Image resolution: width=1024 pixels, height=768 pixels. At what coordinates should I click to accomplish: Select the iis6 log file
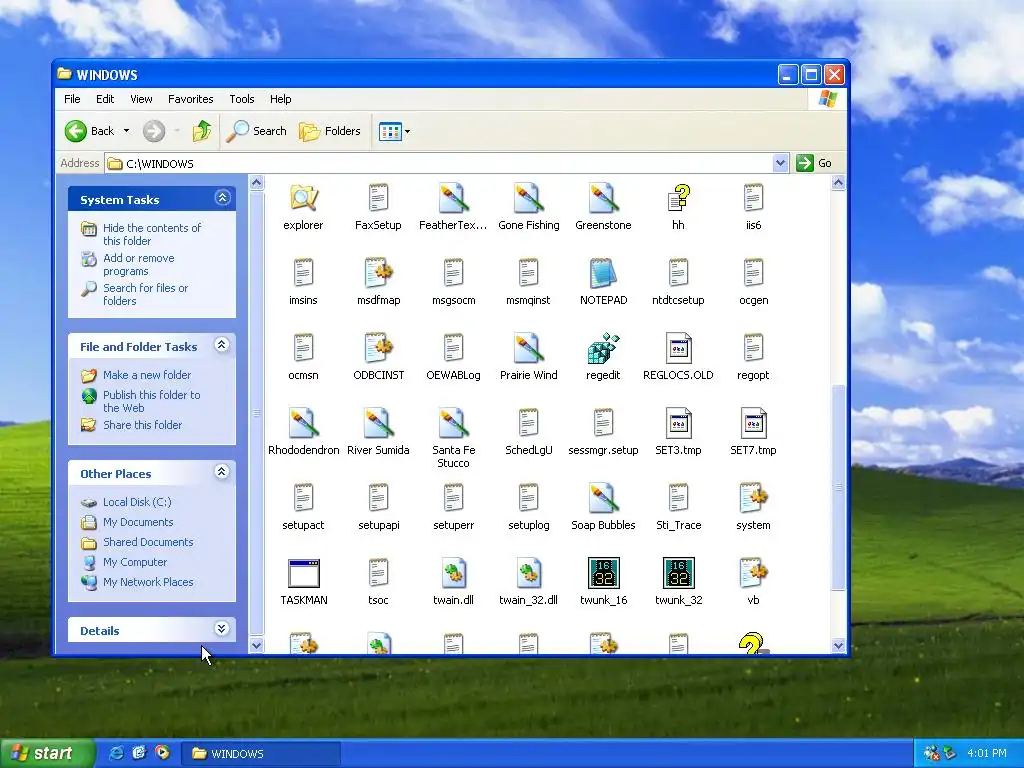753,198
